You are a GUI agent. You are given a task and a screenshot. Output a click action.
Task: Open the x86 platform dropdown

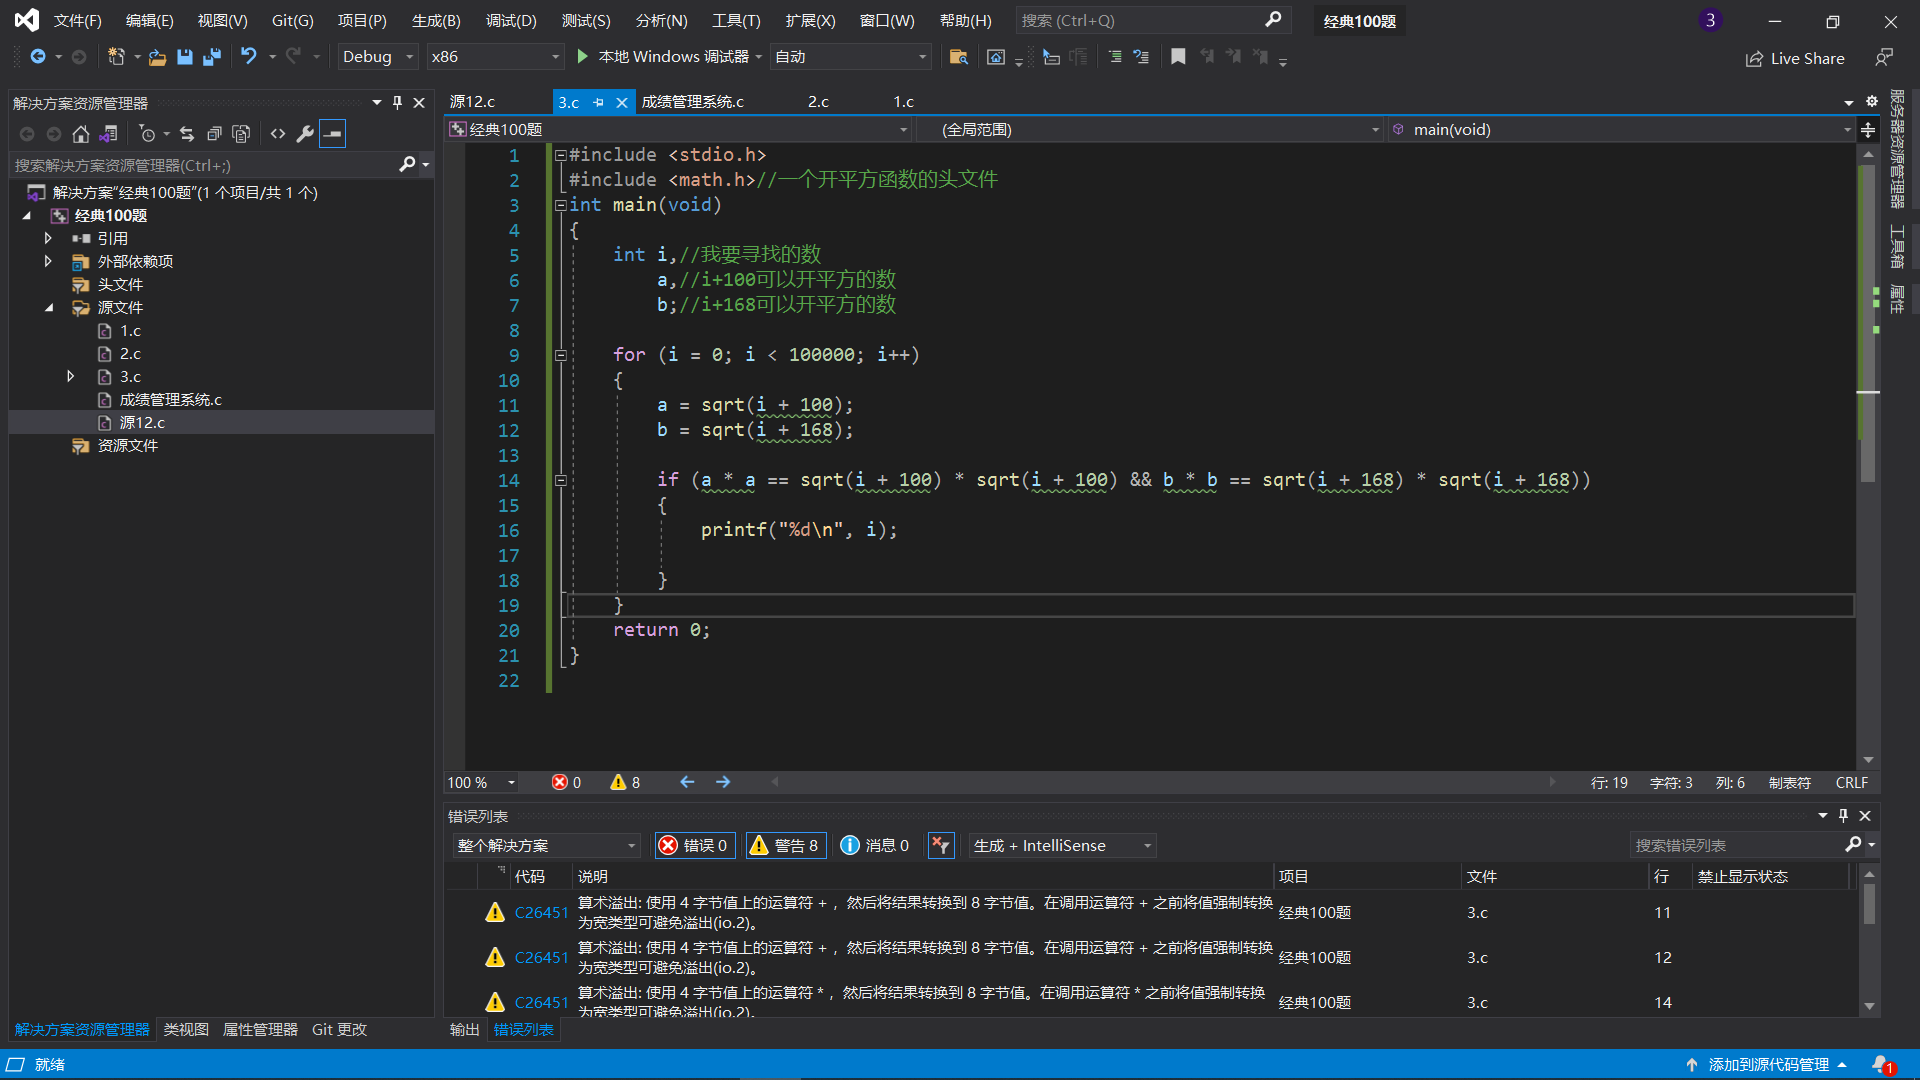tap(496, 57)
